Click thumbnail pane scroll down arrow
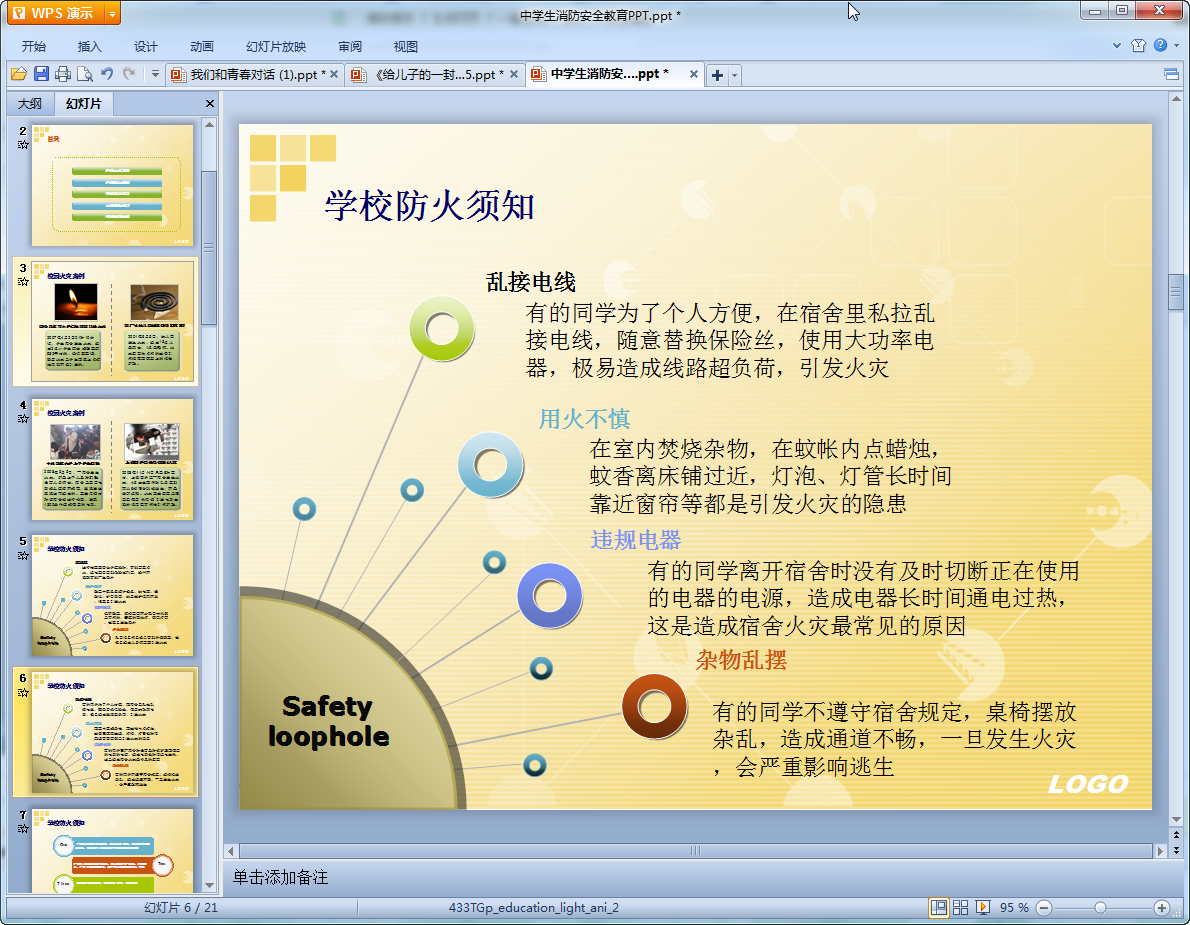 (209, 886)
